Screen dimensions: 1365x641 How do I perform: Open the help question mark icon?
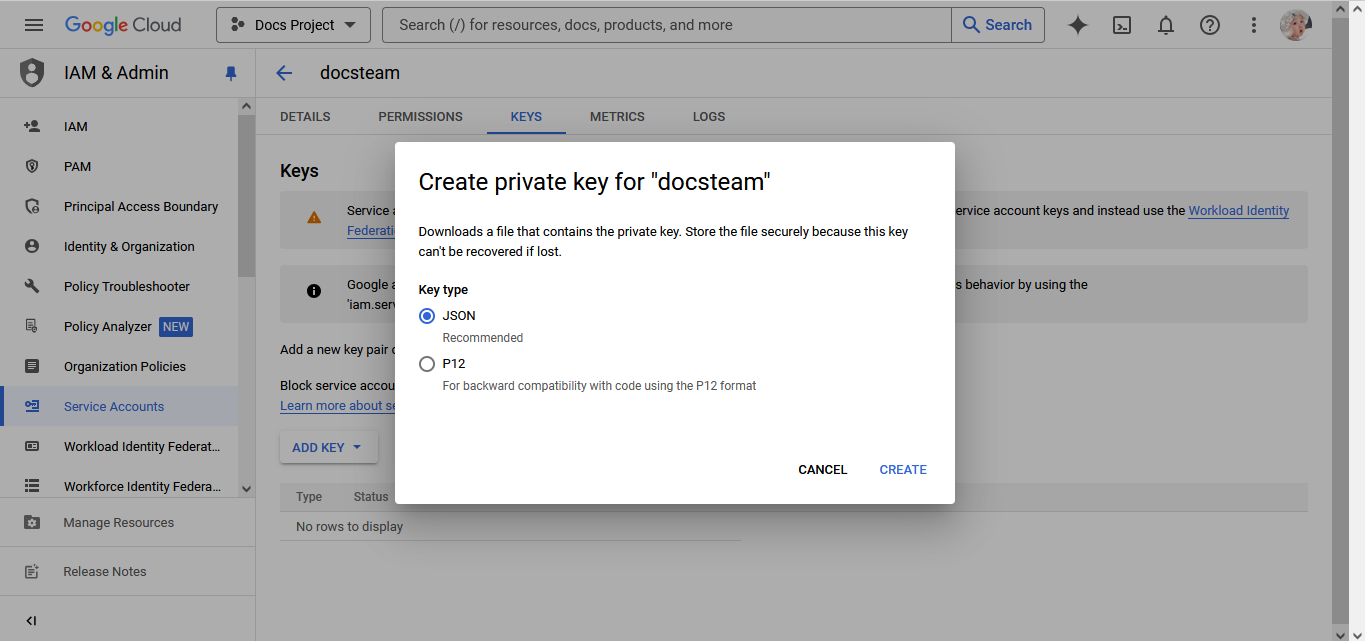point(1210,25)
